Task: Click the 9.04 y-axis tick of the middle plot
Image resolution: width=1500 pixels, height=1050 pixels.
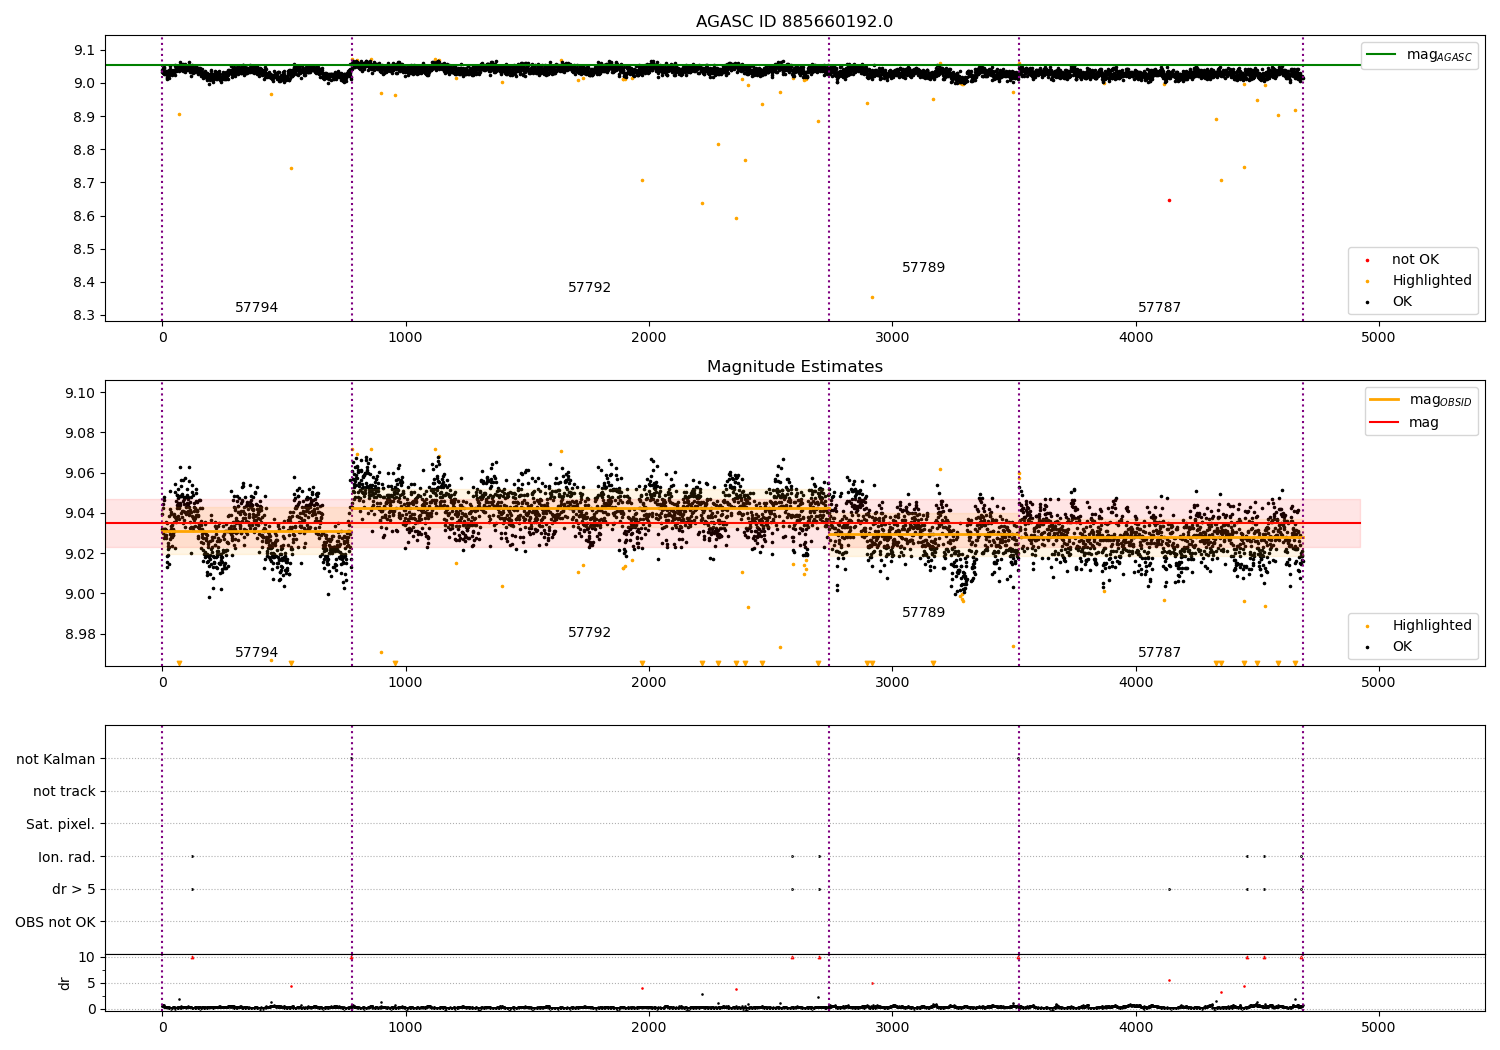Action: coord(80,514)
